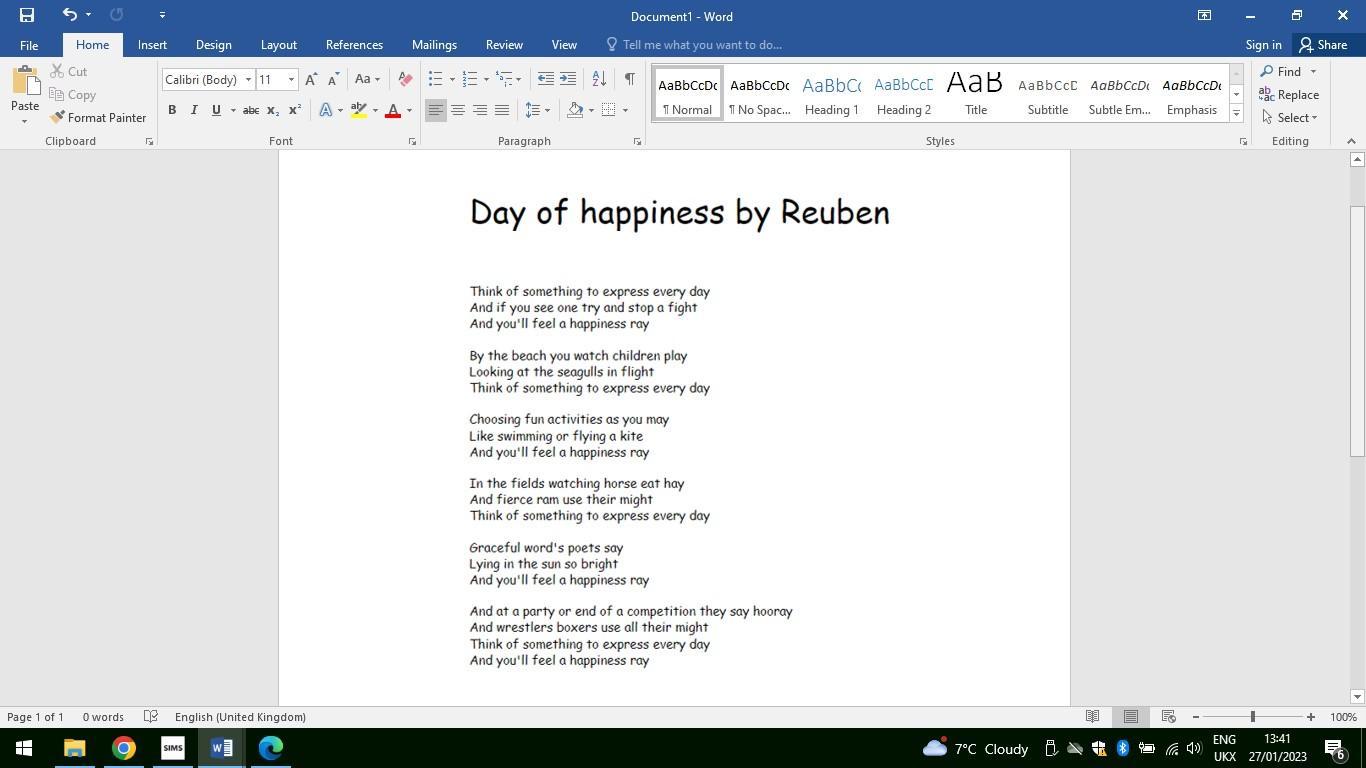Expand the Styles gallery more button

pos(1236,114)
